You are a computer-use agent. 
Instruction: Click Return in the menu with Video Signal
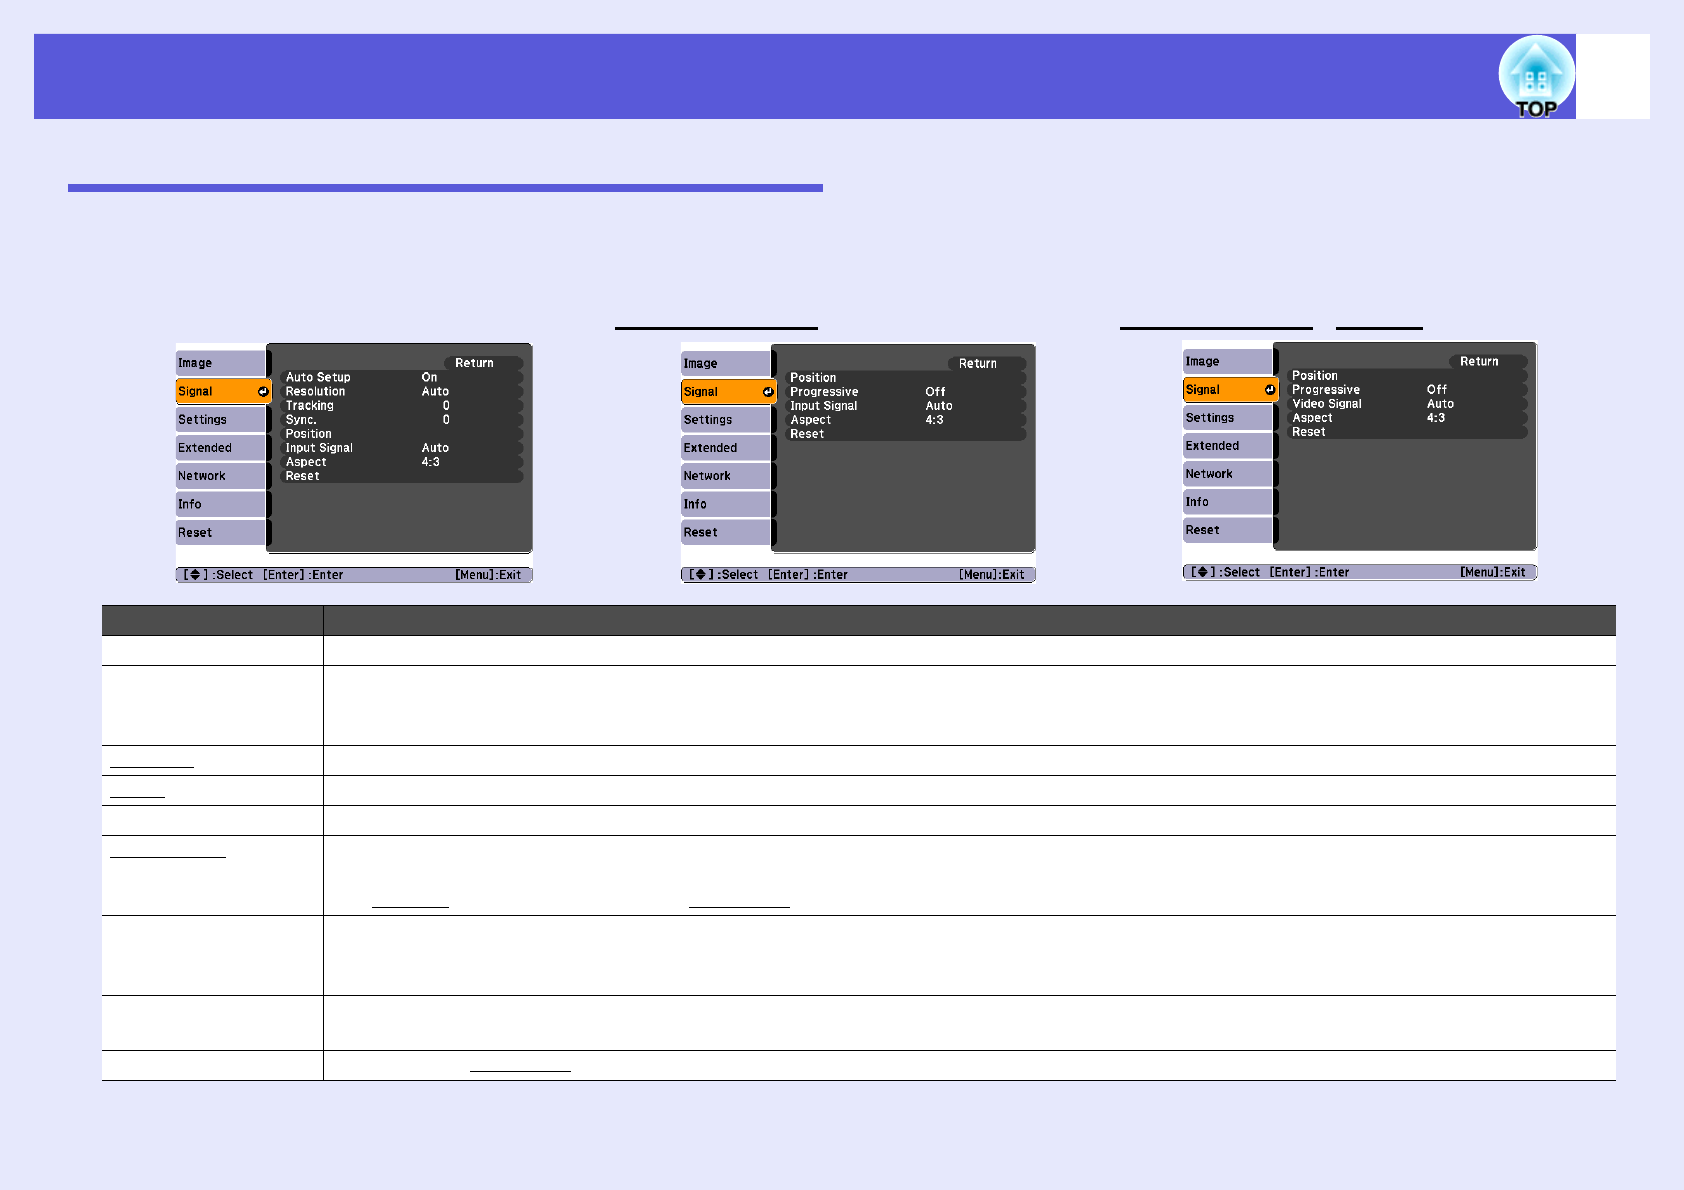coord(1488,361)
